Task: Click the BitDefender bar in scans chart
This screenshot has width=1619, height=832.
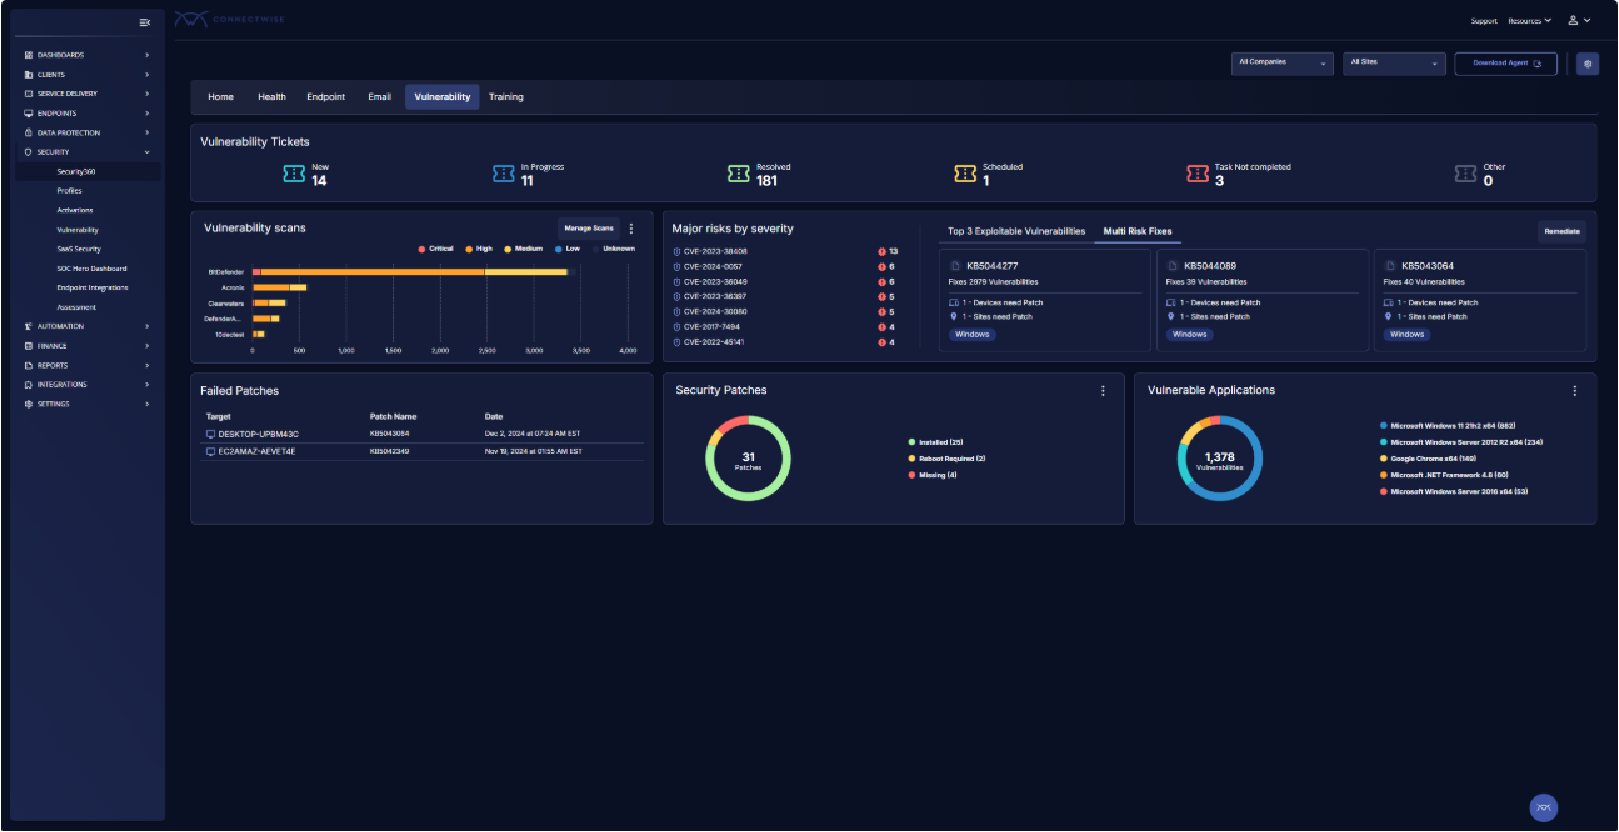Action: coord(410,272)
